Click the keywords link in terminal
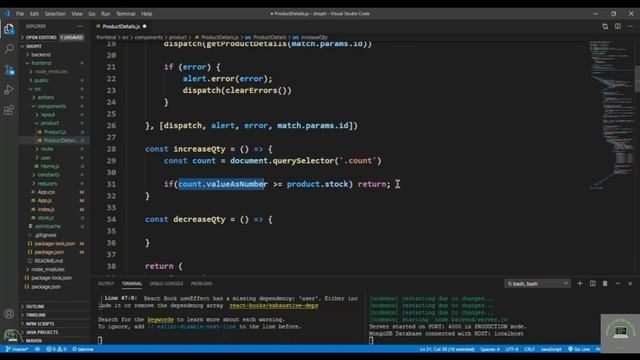 coord(160,319)
